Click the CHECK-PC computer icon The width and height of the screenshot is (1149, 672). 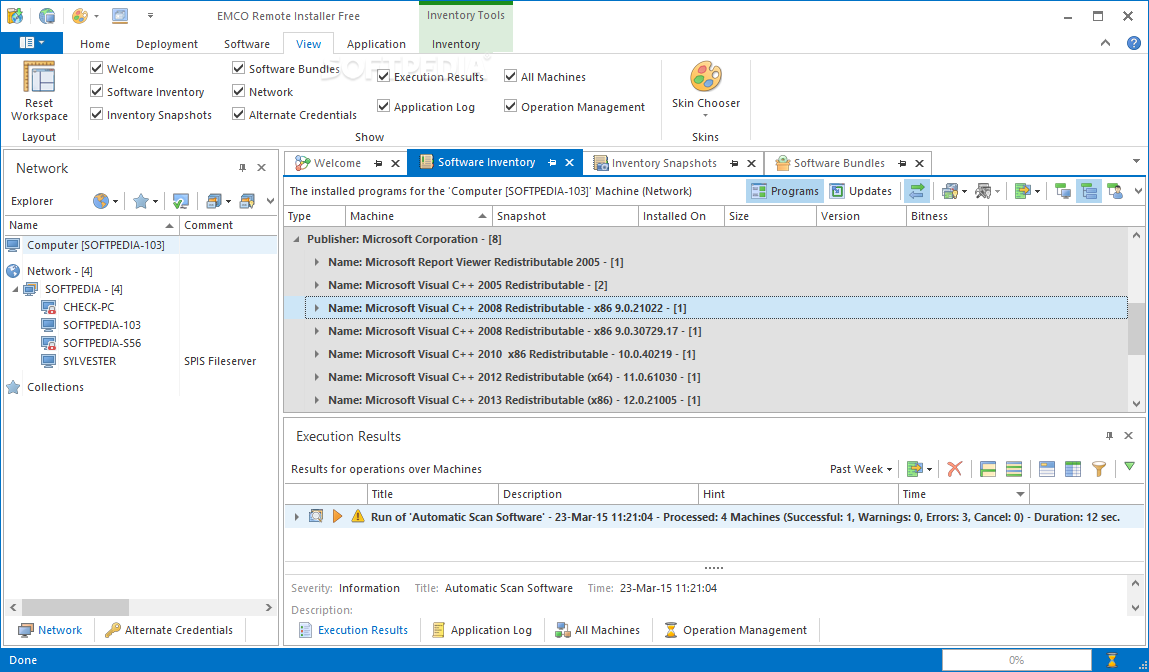48,307
